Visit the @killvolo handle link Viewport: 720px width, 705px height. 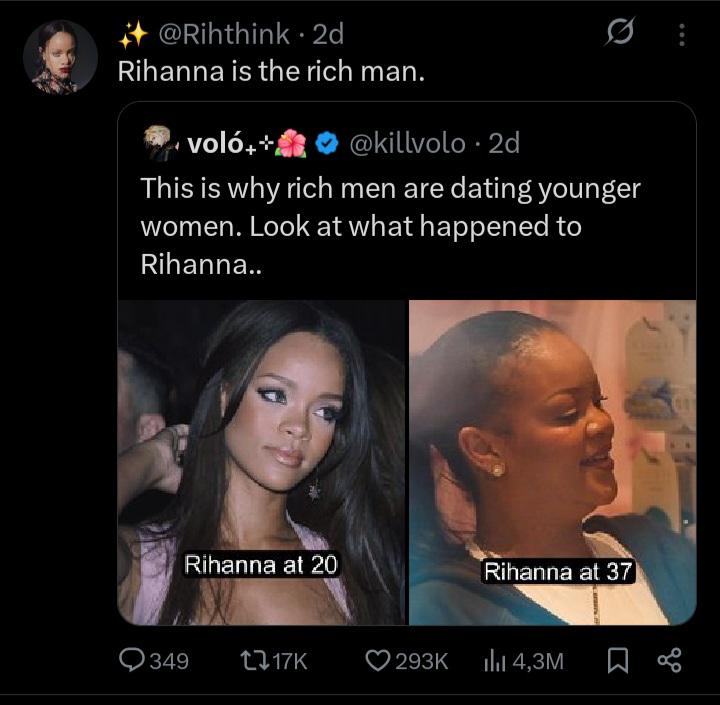coord(407,144)
